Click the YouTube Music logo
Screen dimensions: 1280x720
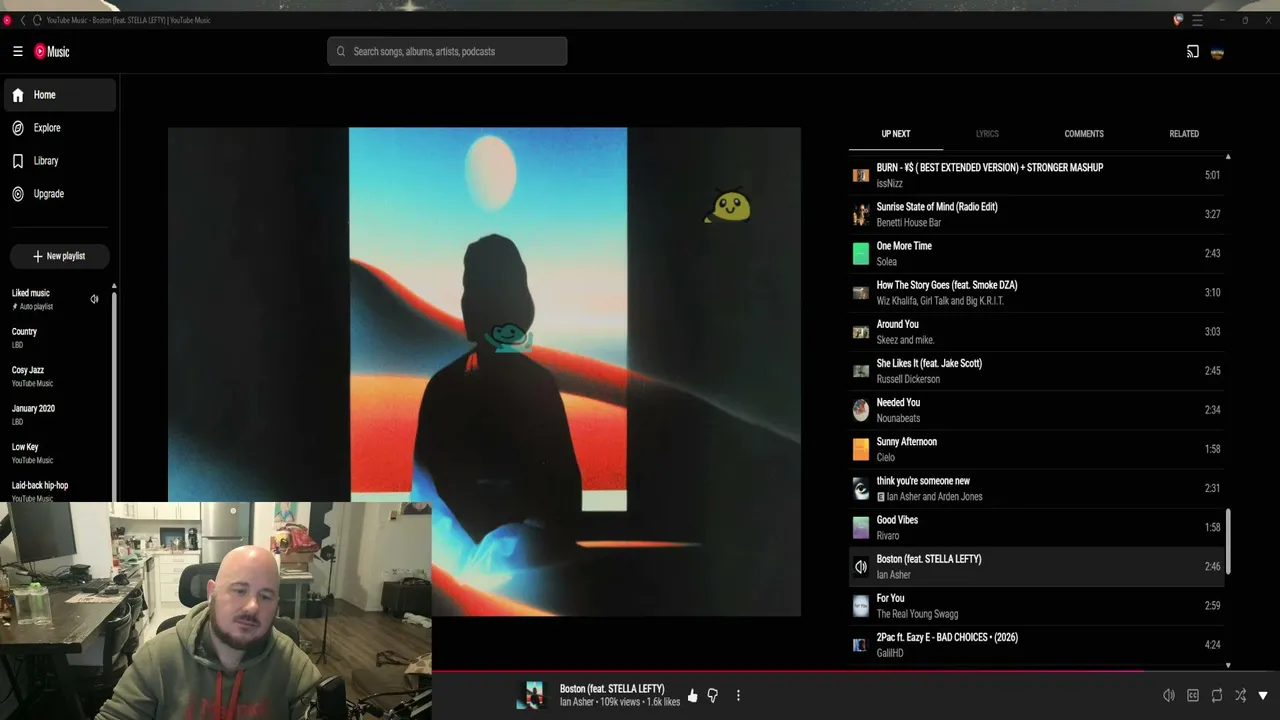pos(52,52)
